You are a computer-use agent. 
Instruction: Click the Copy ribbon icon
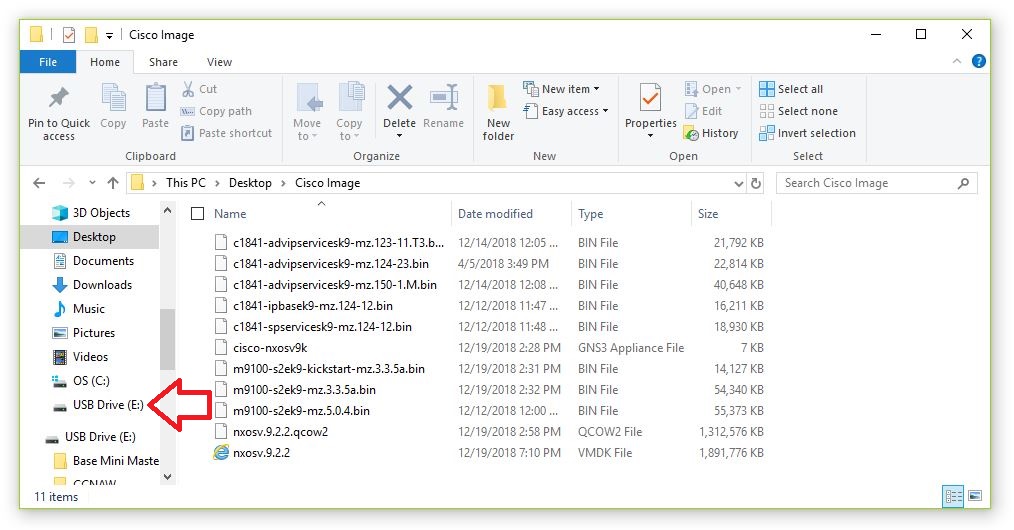click(114, 98)
